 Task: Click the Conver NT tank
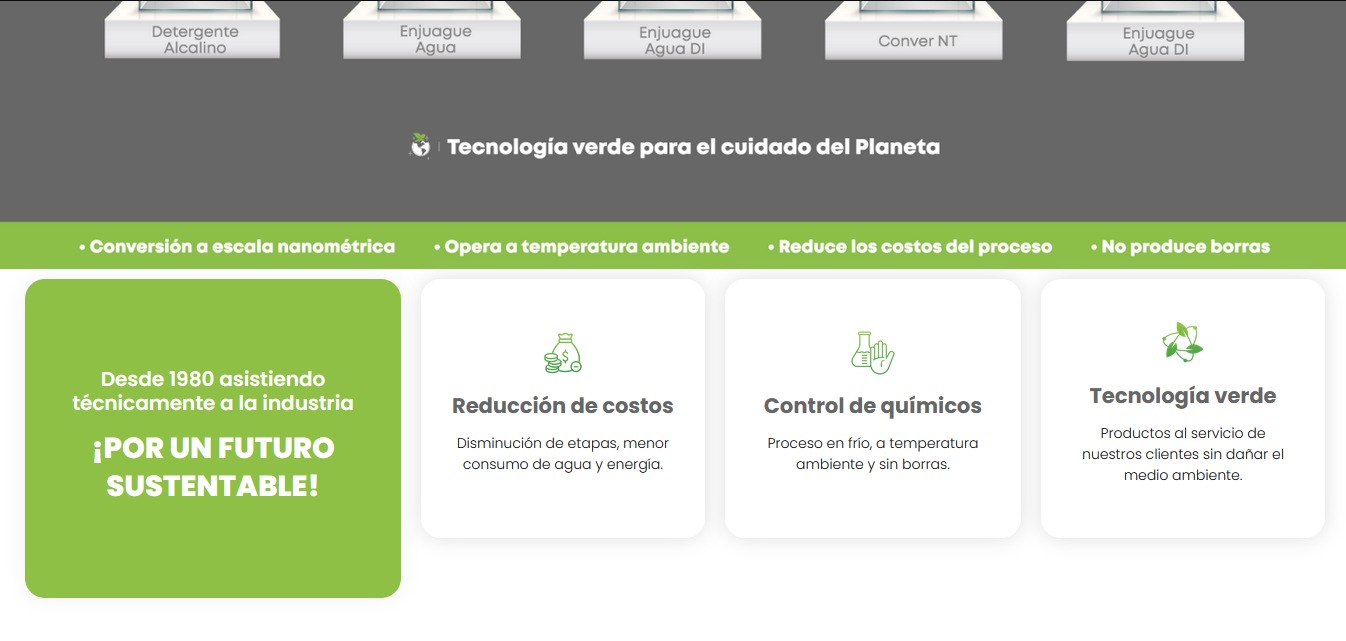(913, 37)
